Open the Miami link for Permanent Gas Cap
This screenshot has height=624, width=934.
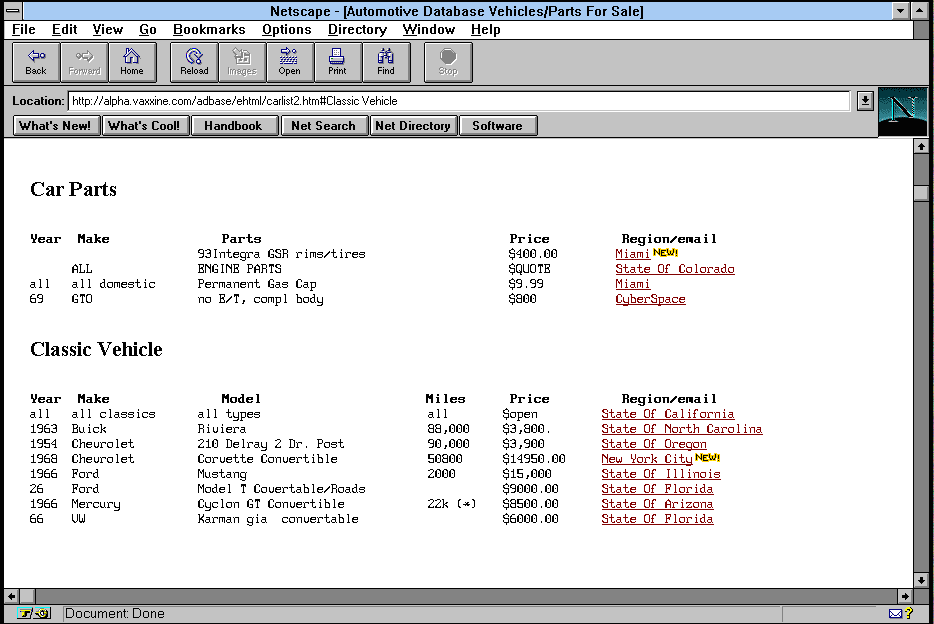(632, 284)
